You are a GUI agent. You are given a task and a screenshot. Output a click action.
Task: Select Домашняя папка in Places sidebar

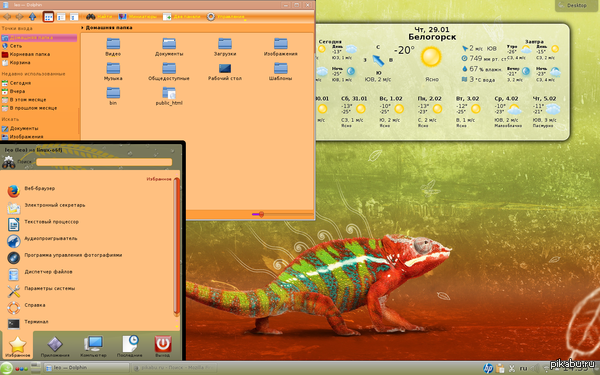[39, 38]
